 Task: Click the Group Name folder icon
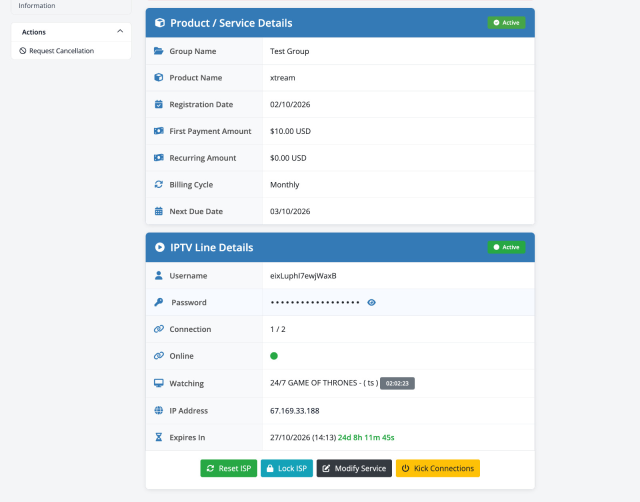tap(159, 51)
